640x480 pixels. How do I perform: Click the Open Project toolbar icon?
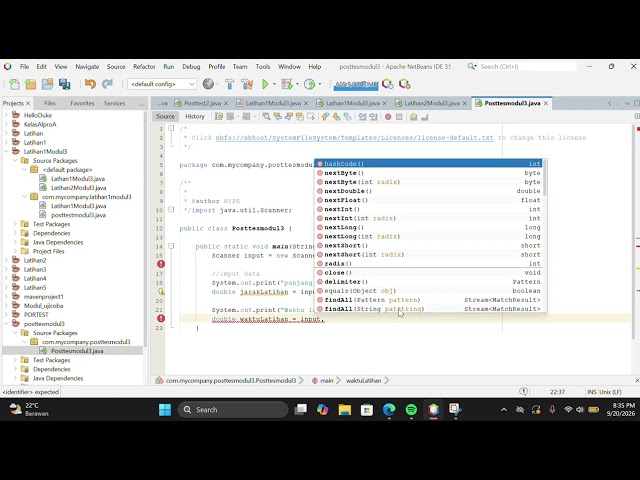[x=47, y=84]
